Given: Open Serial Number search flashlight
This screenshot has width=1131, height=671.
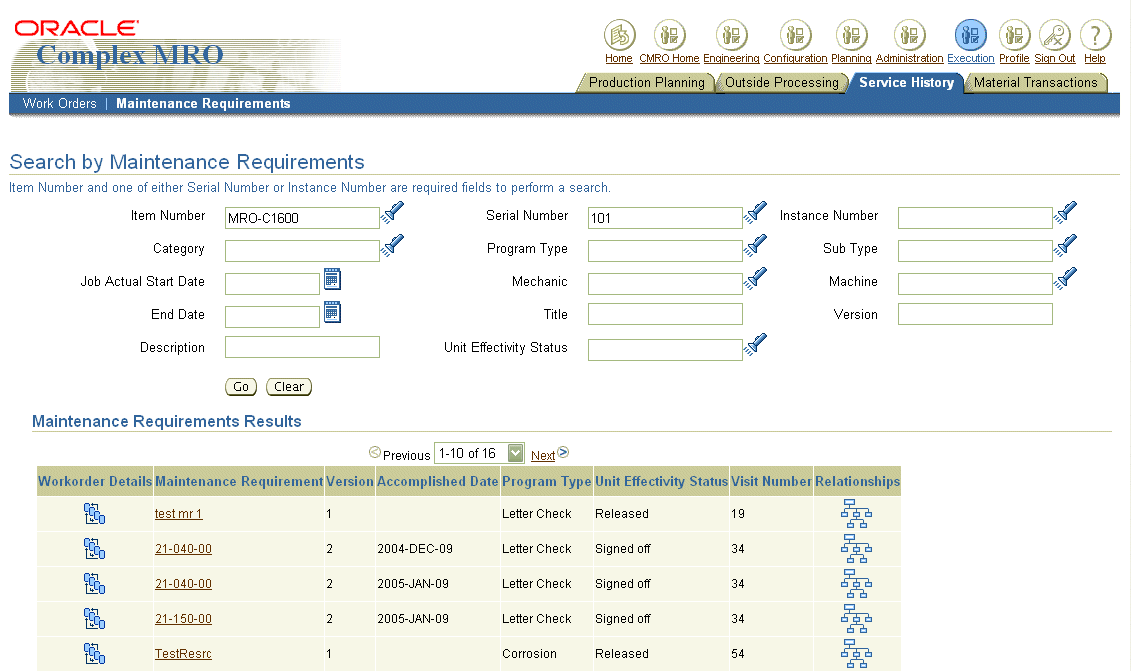Looking at the screenshot, I should (x=755, y=213).
